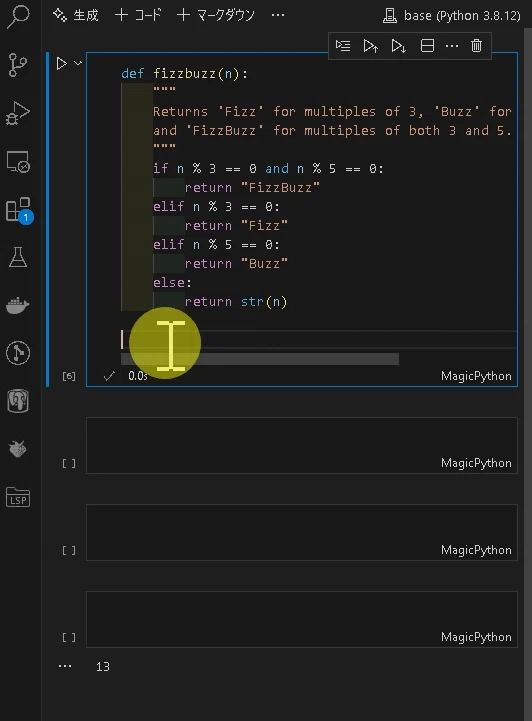Open the Search view in activity bar

pyautogui.click(x=18, y=16)
